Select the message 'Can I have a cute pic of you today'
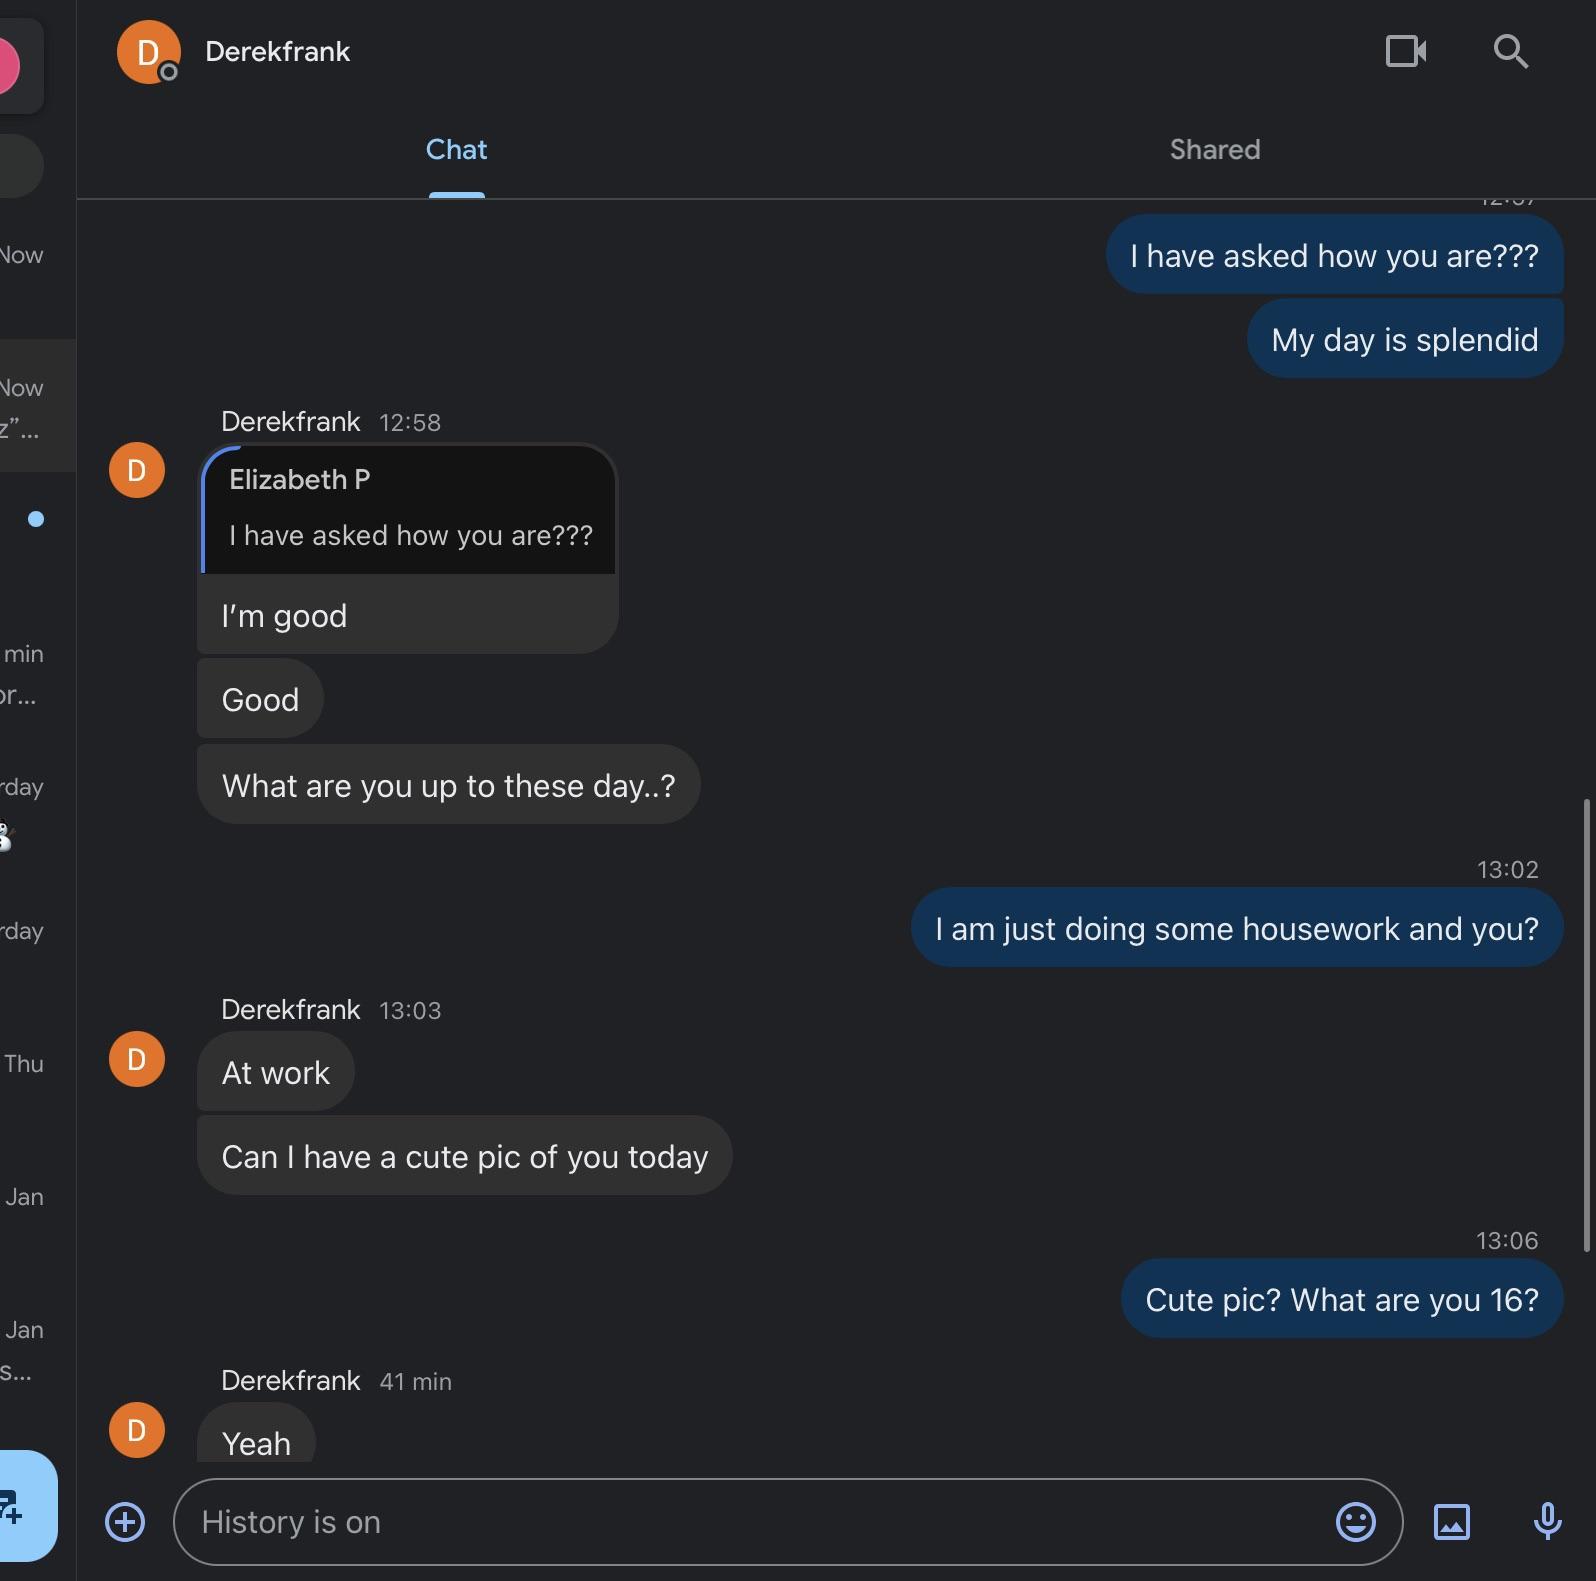Viewport: 1596px width, 1581px height. 463,1156
